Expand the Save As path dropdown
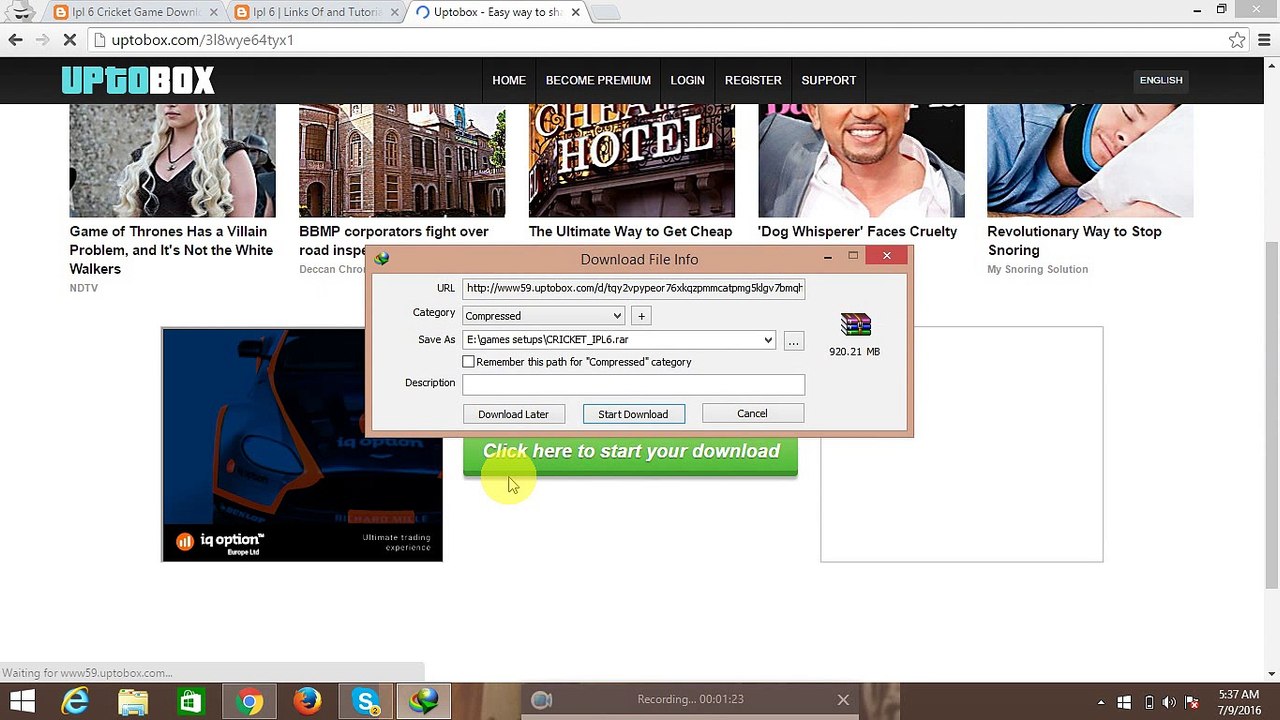This screenshot has height=720, width=1280. (768, 340)
